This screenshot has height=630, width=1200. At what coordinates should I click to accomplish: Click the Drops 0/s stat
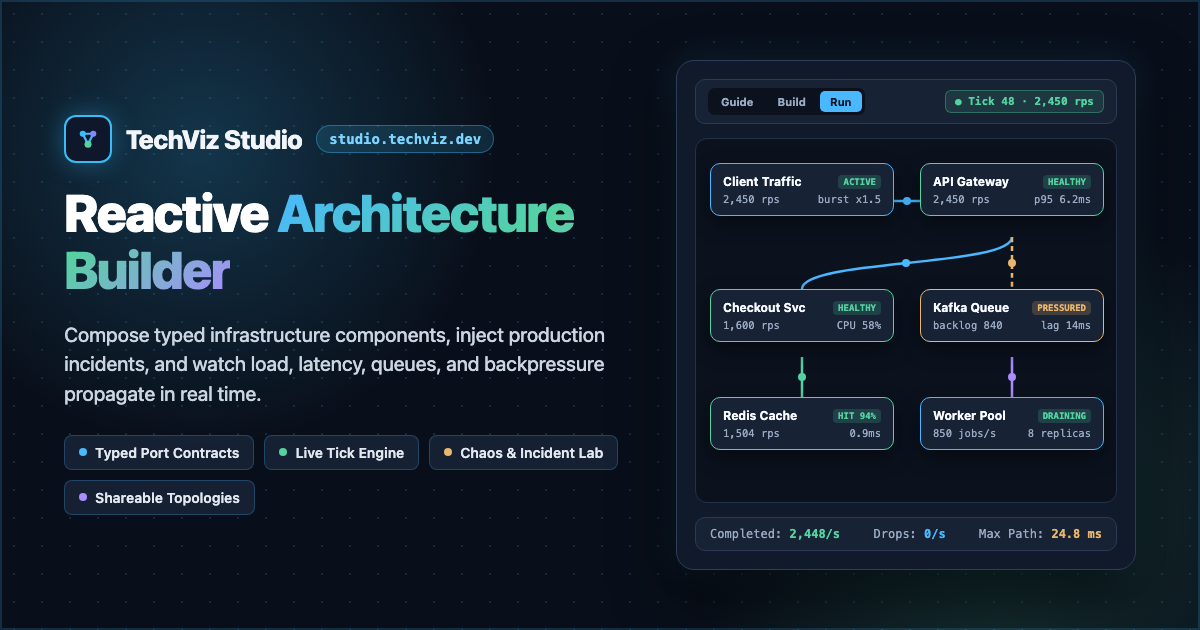909,534
